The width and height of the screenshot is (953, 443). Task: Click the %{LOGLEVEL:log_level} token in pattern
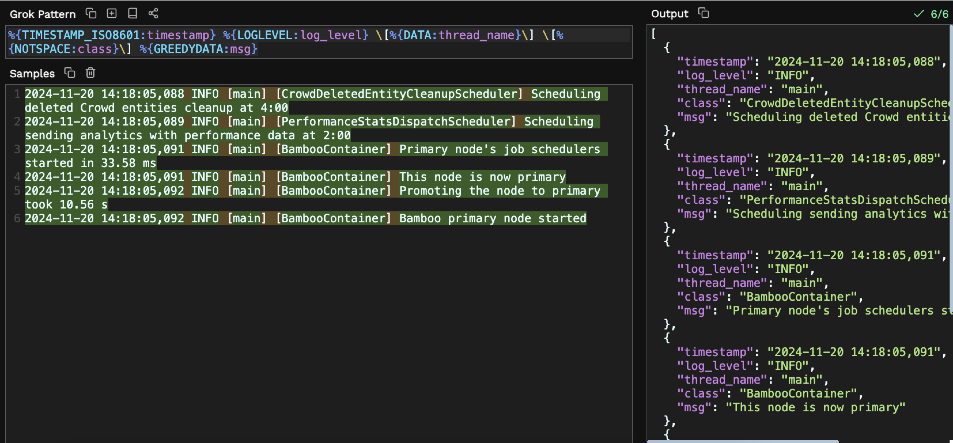click(x=295, y=35)
